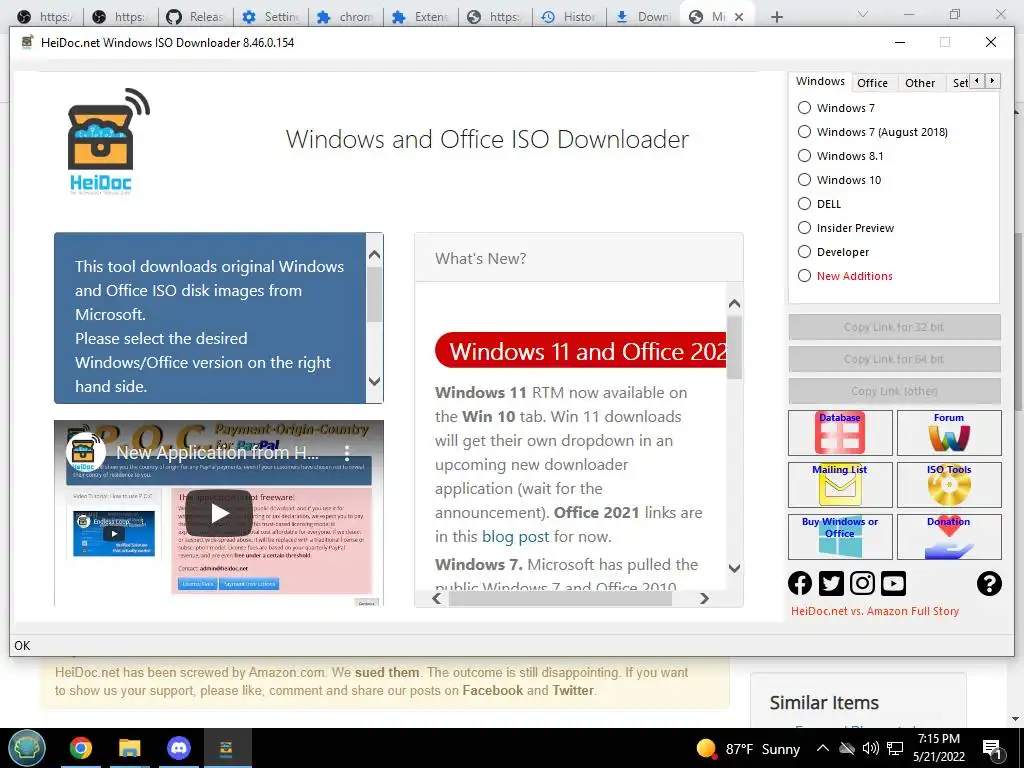Select the Developer radio button
Image resolution: width=1024 pixels, height=768 pixels.
point(805,252)
